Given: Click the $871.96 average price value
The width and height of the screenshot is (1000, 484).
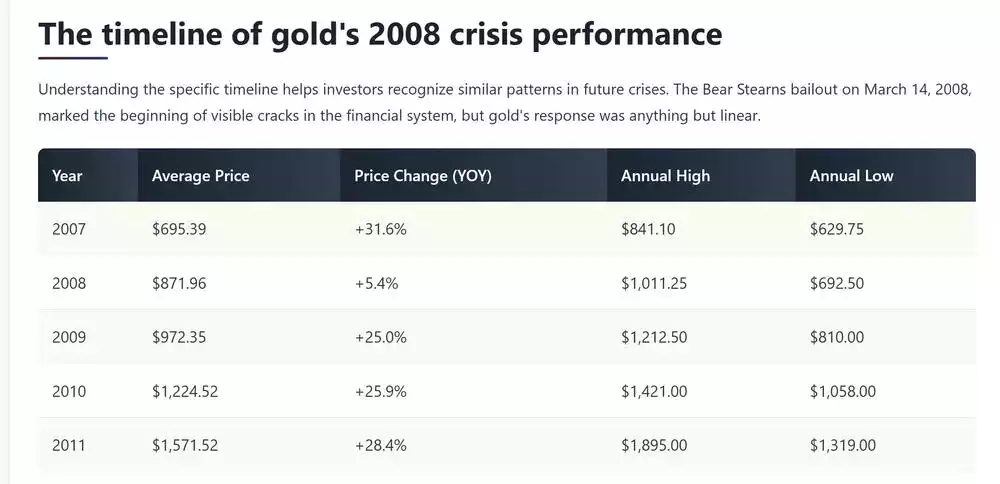Looking at the screenshot, I should pos(179,283).
